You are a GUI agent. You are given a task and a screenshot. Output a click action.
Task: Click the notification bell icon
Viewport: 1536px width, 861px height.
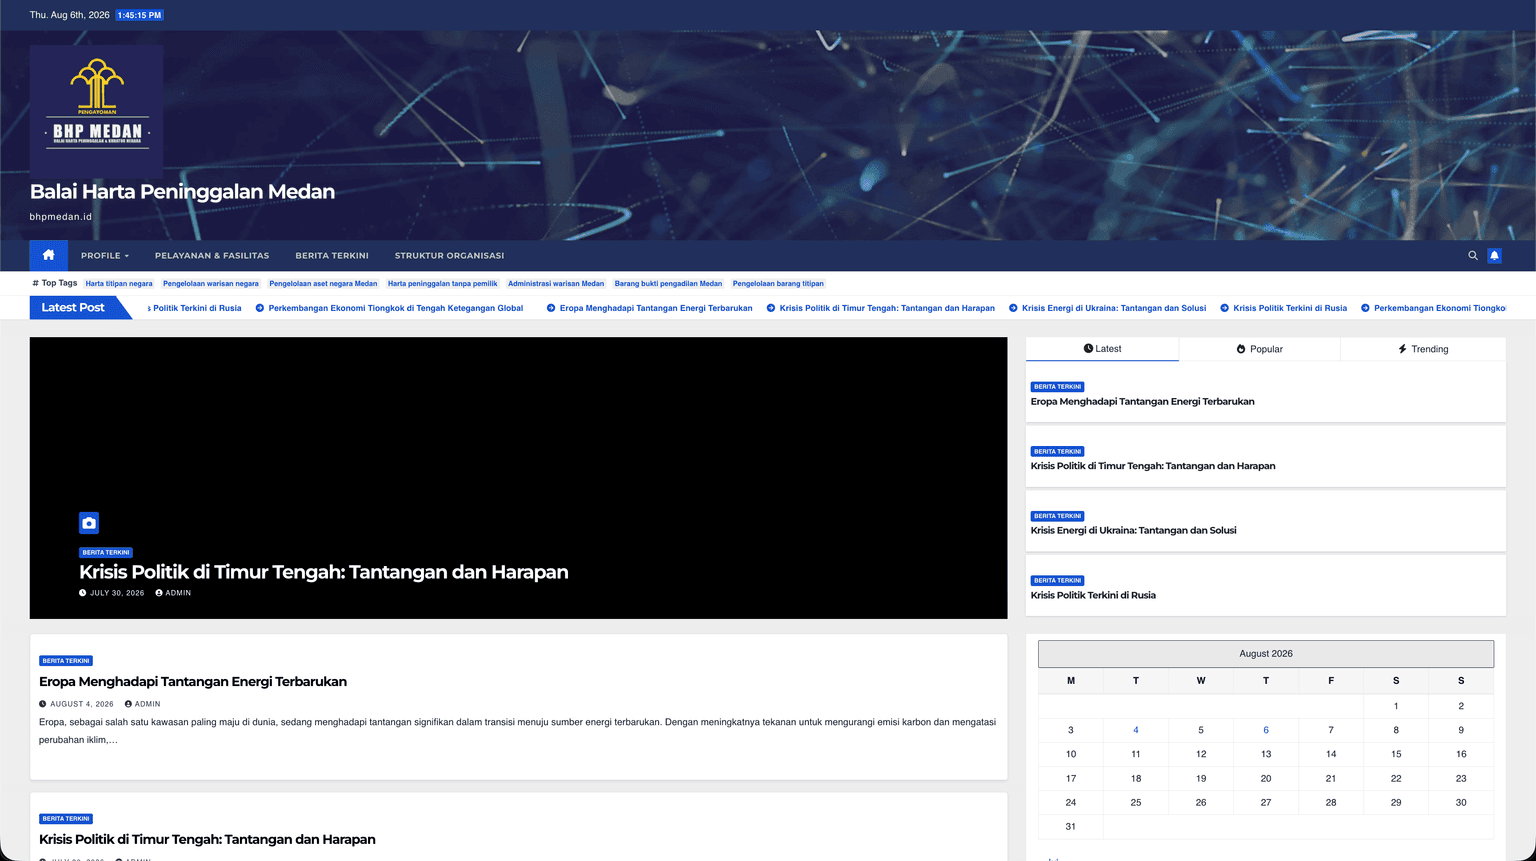(1494, 256)
